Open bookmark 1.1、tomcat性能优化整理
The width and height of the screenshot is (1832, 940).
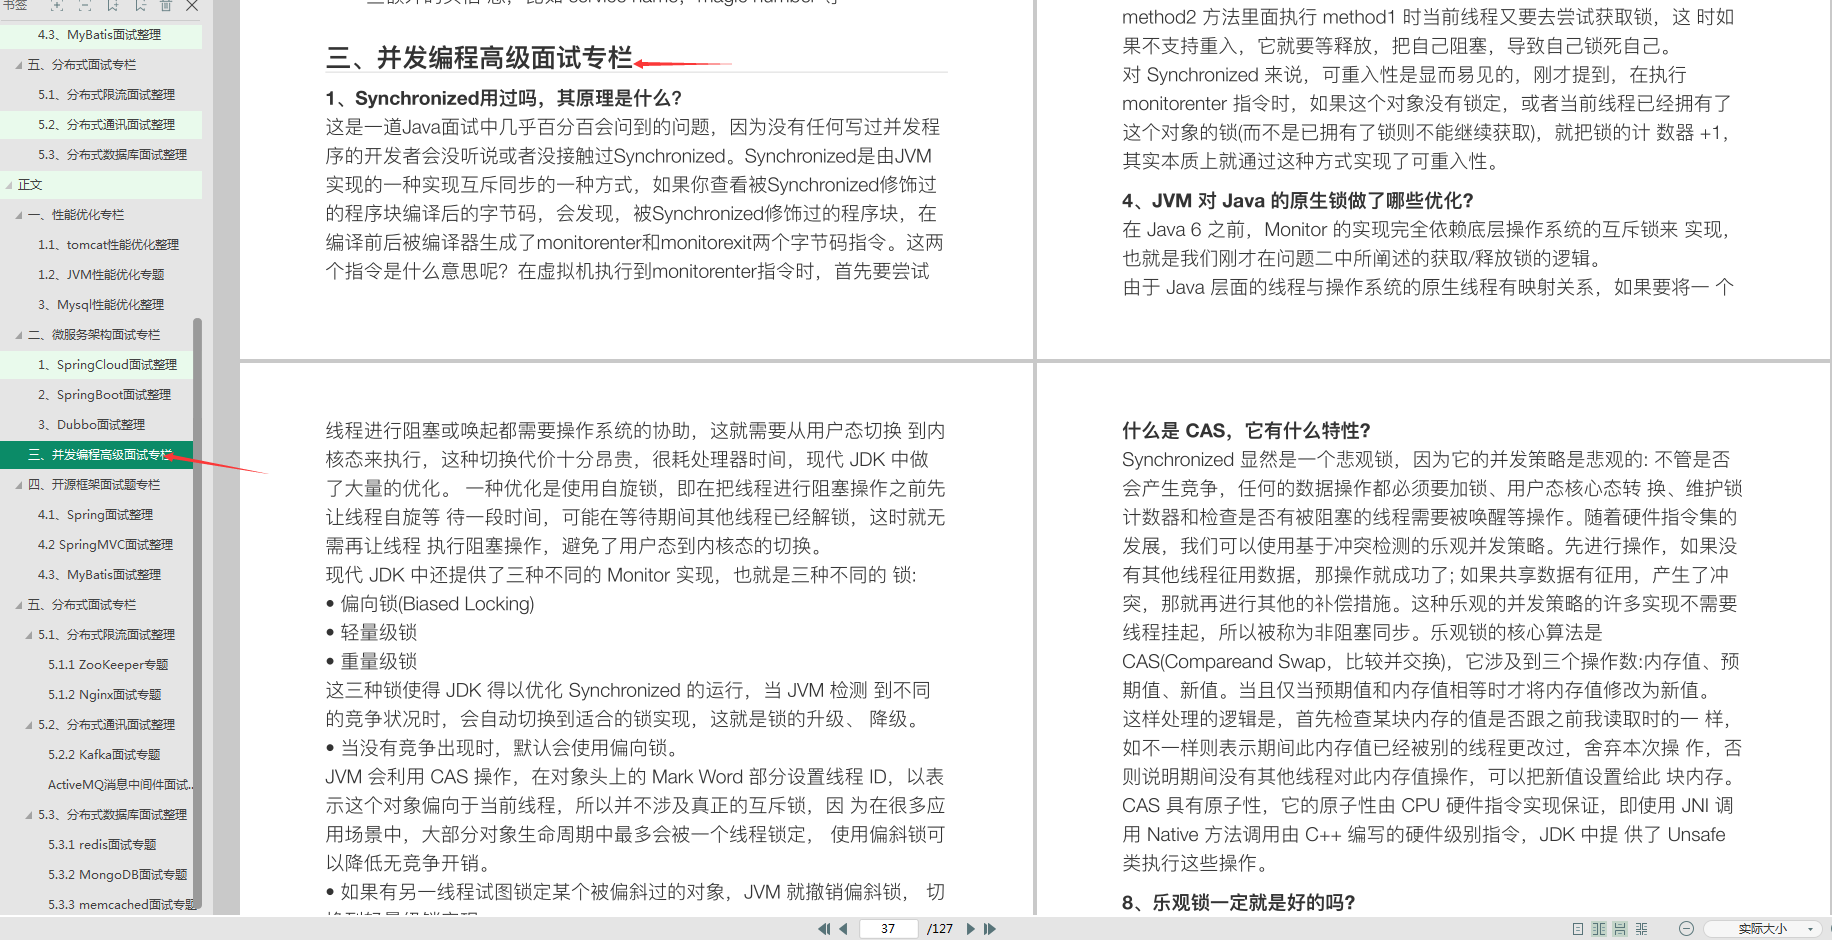[108, 245]
